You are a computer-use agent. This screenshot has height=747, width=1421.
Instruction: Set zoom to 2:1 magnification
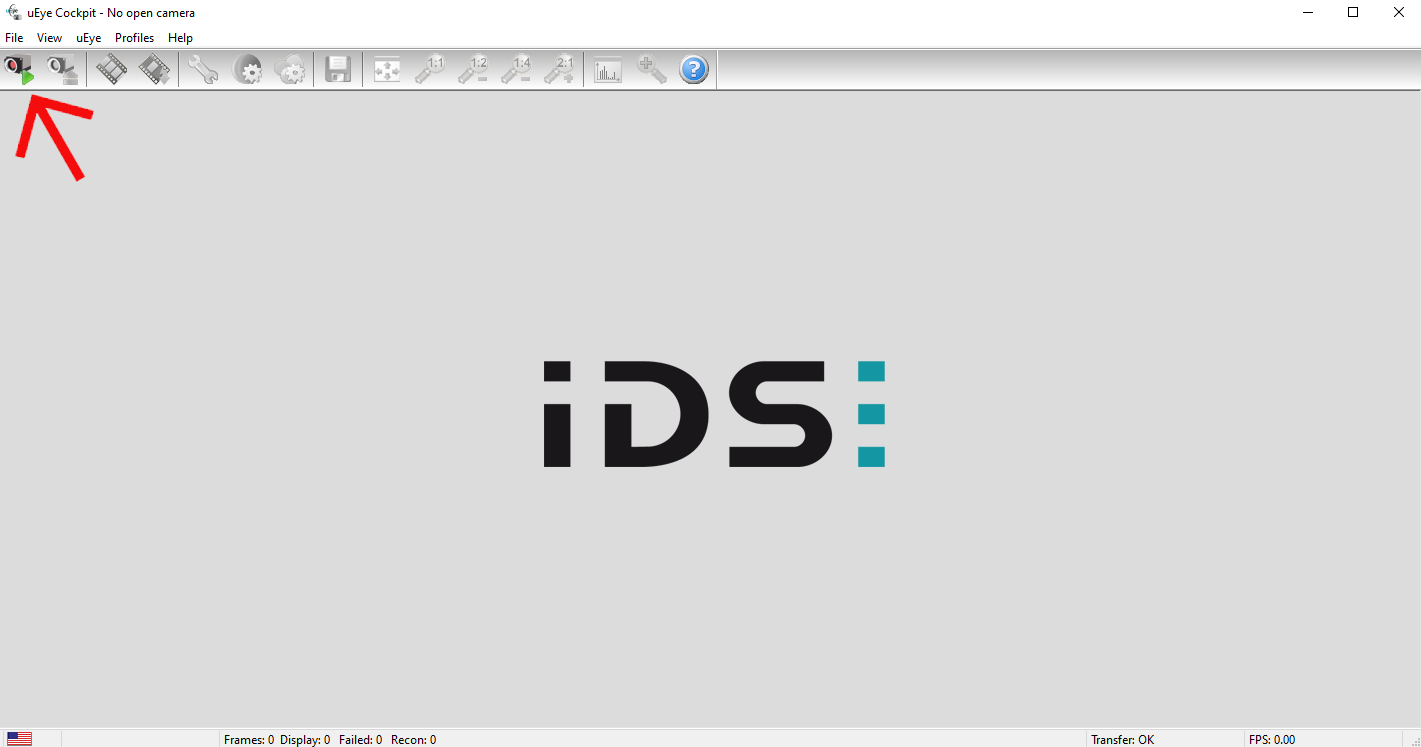click(559, 69)
